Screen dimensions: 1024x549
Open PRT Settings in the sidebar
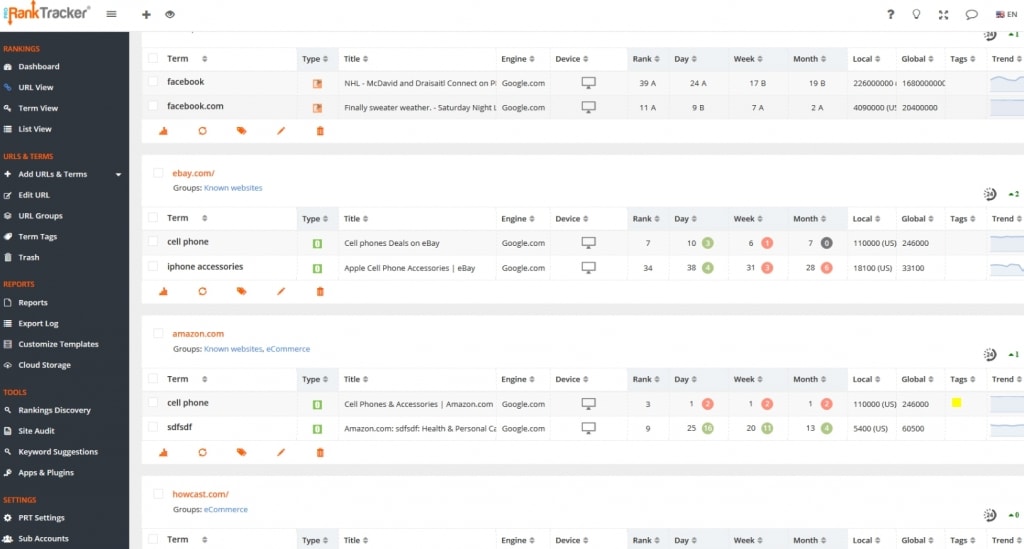point(41,518)
